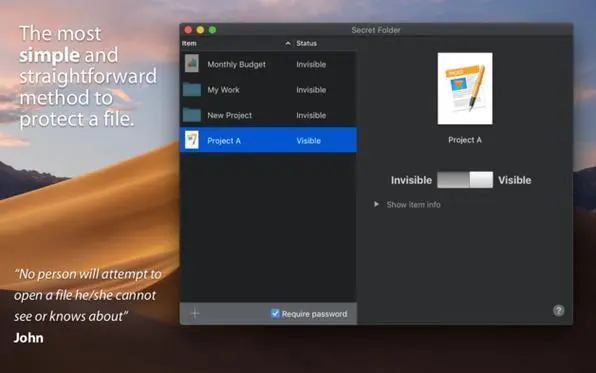Click Invisible status of My Work
Screen dimensions: 596x373
[x=311, y=90]
